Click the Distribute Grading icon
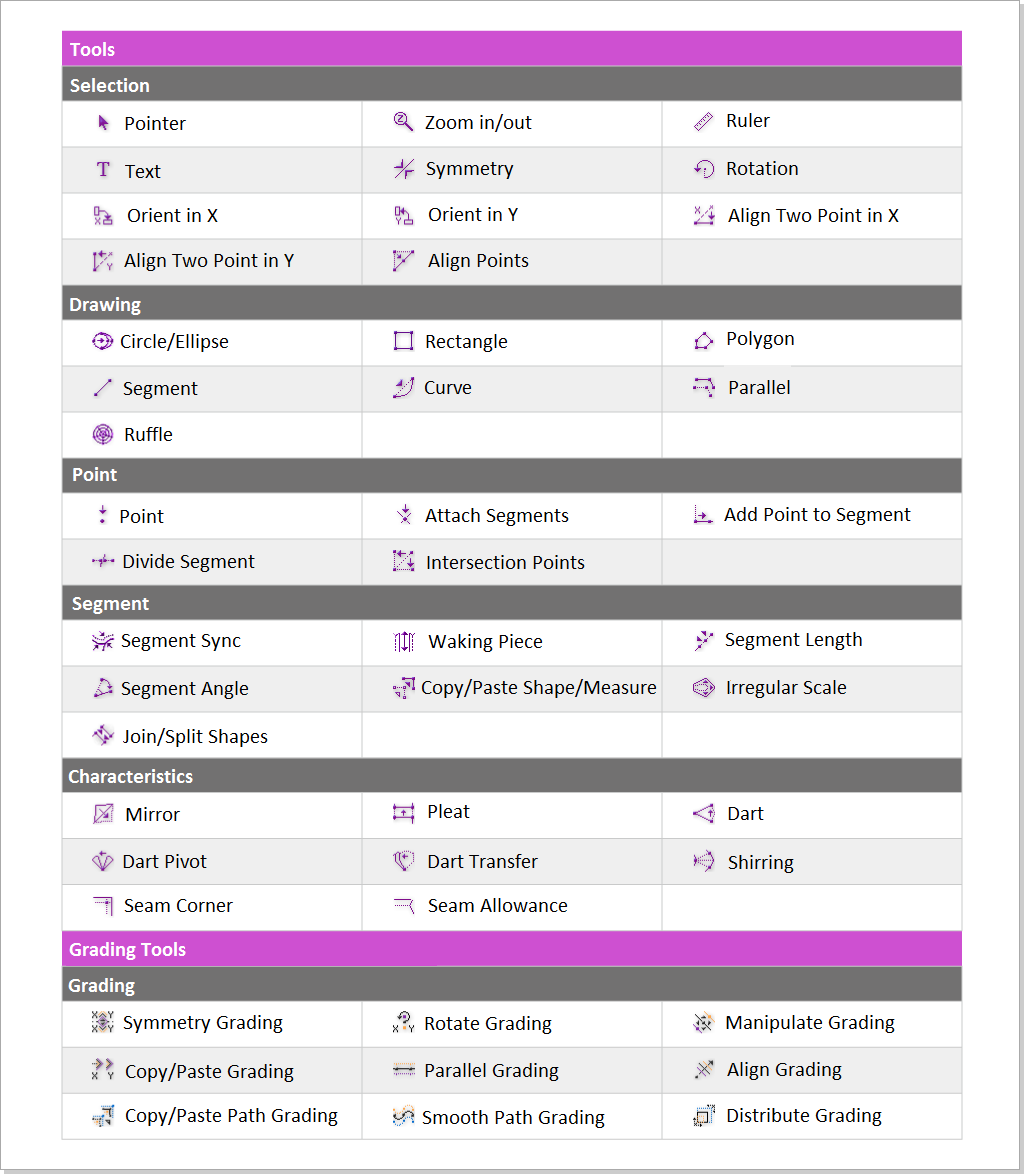The width and height of the screenshot is (1024, 1174). (704, 1116)
